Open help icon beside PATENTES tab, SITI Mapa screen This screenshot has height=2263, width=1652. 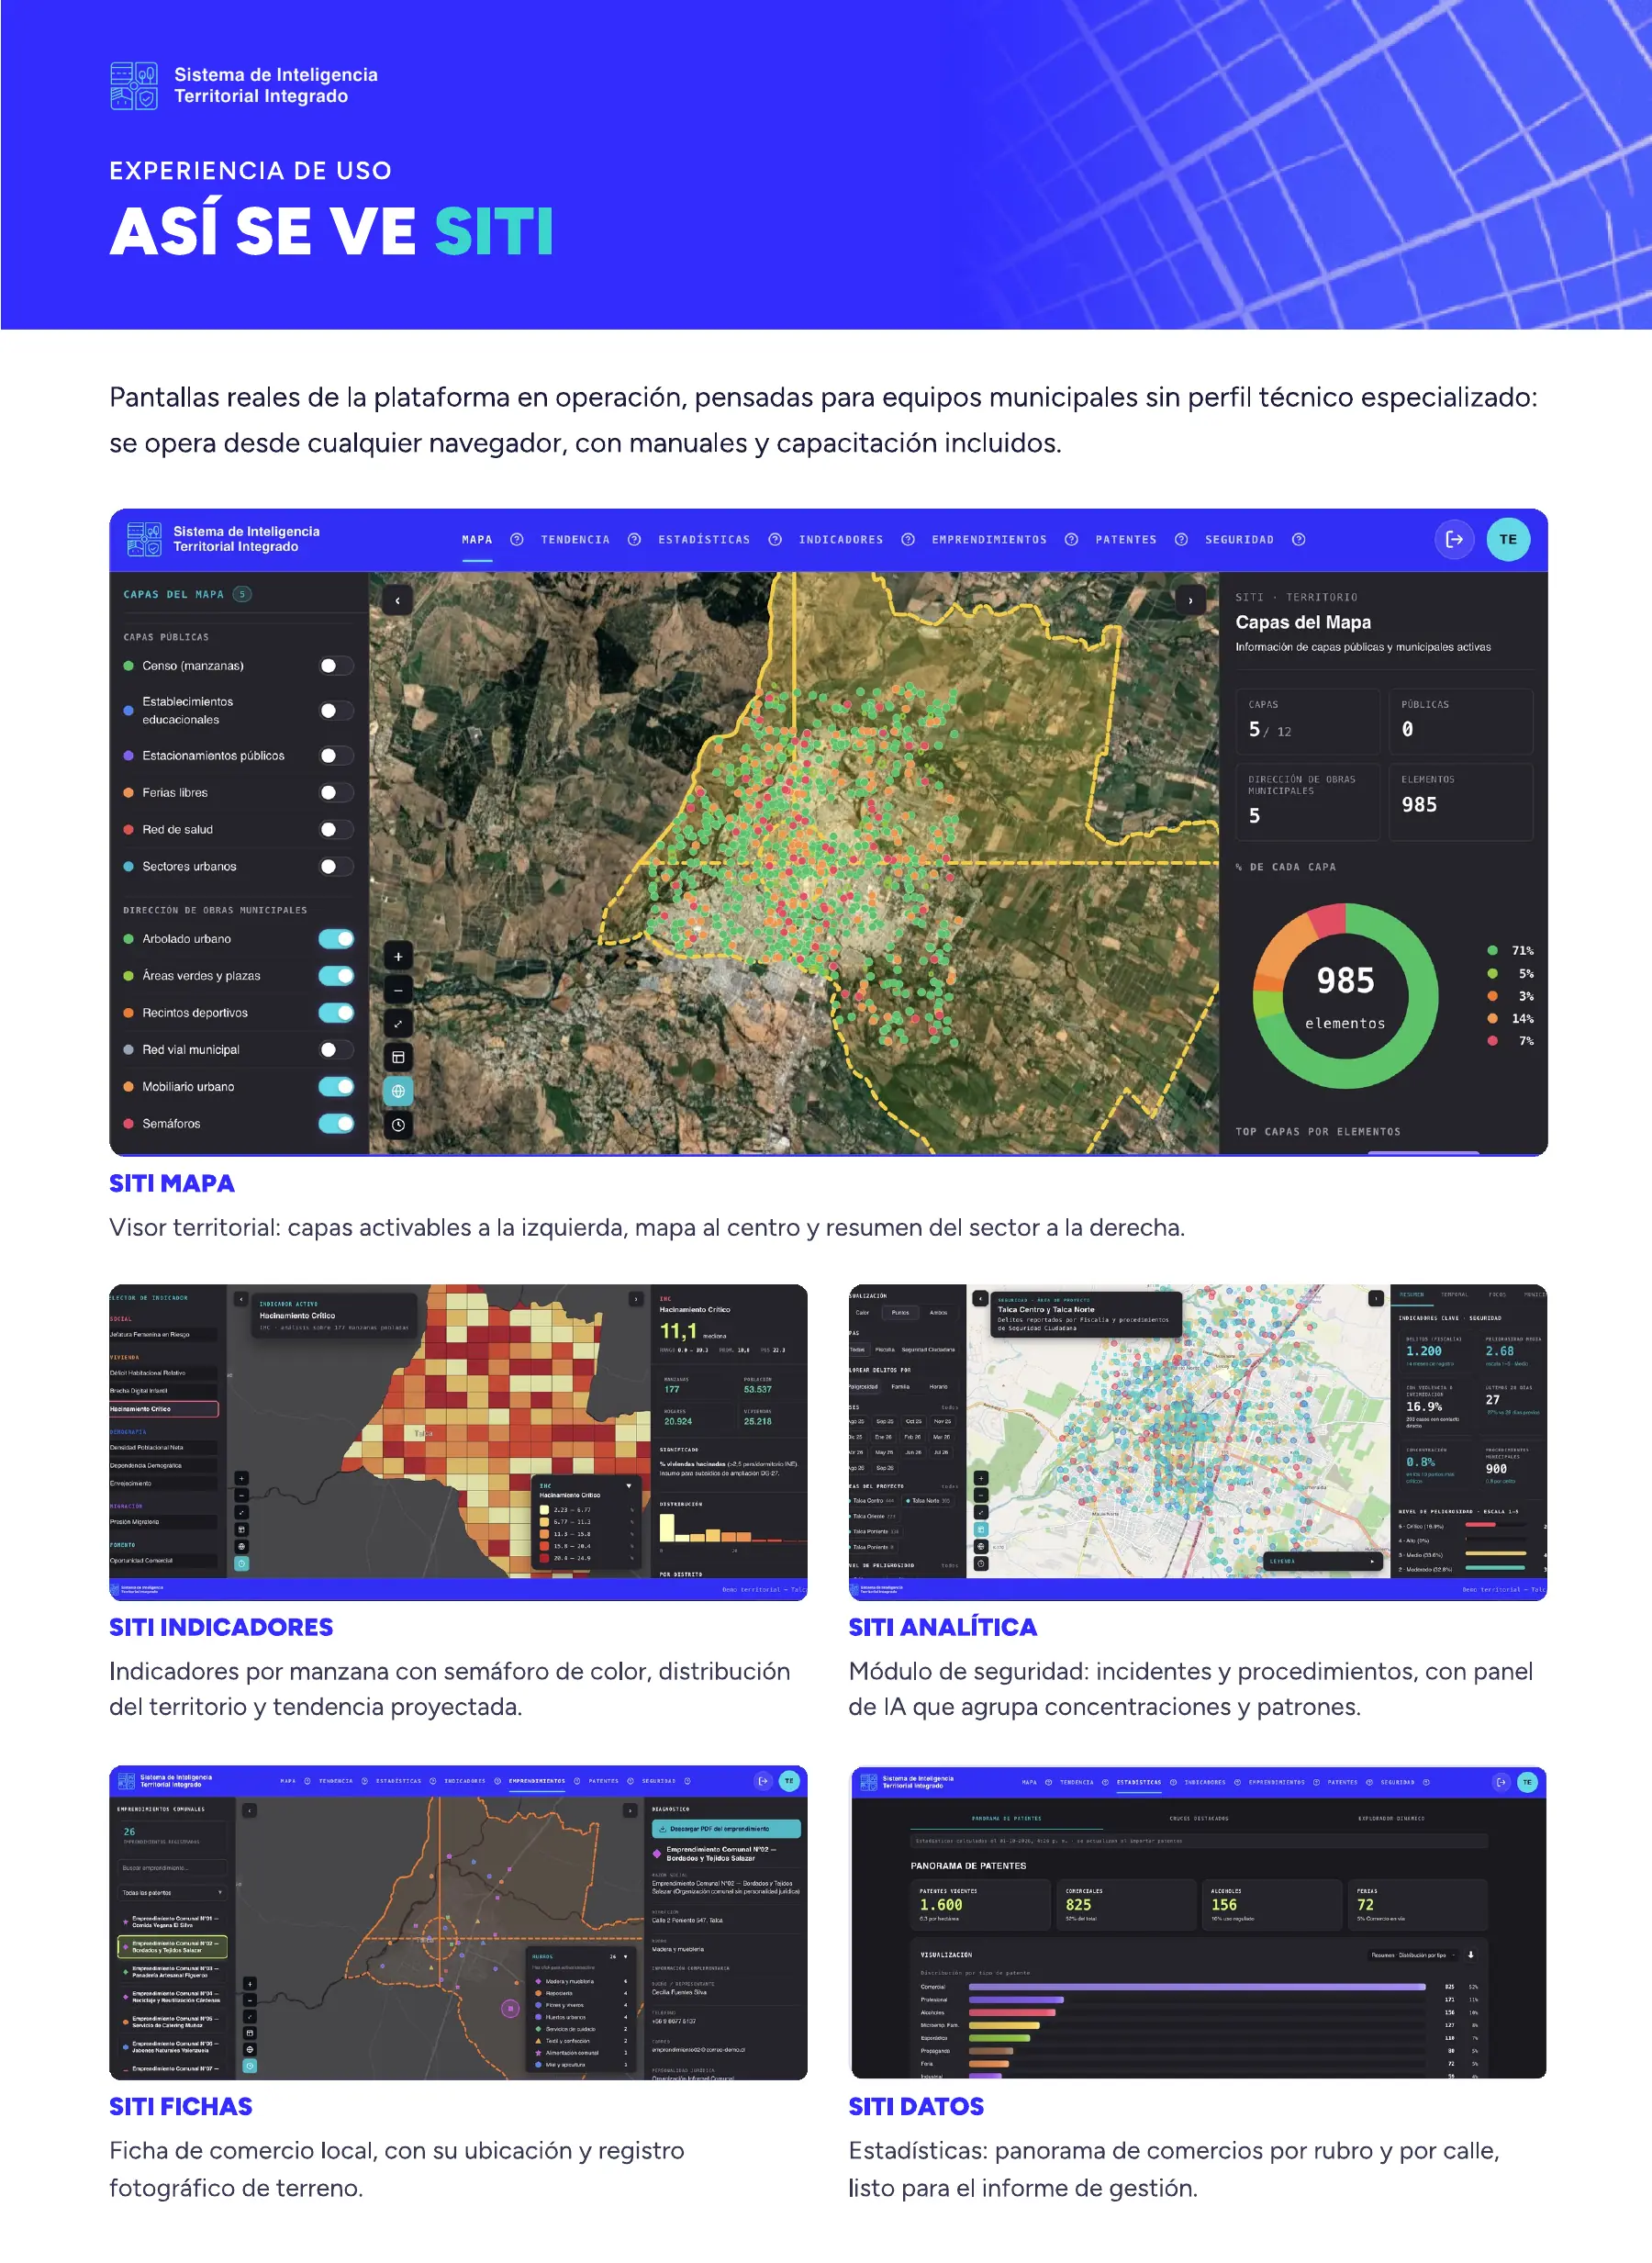tap(1181, 539)
